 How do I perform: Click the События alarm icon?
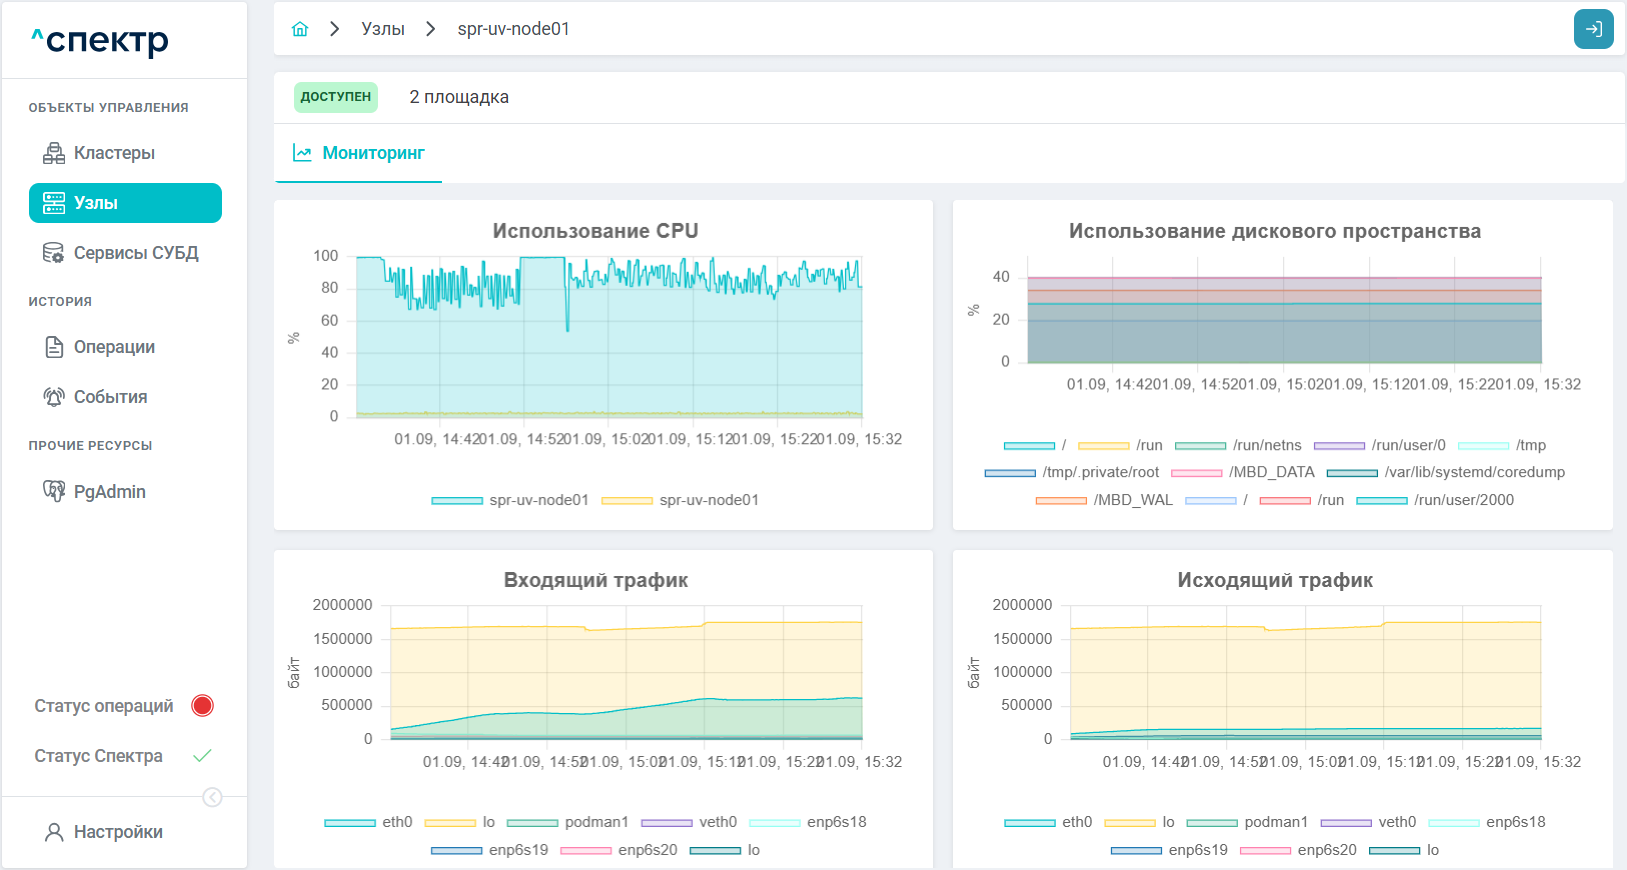pos(54,397)
